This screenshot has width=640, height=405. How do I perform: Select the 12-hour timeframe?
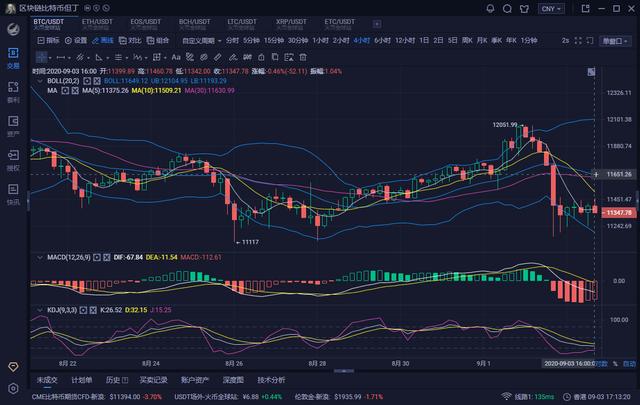tap(405, 40)
